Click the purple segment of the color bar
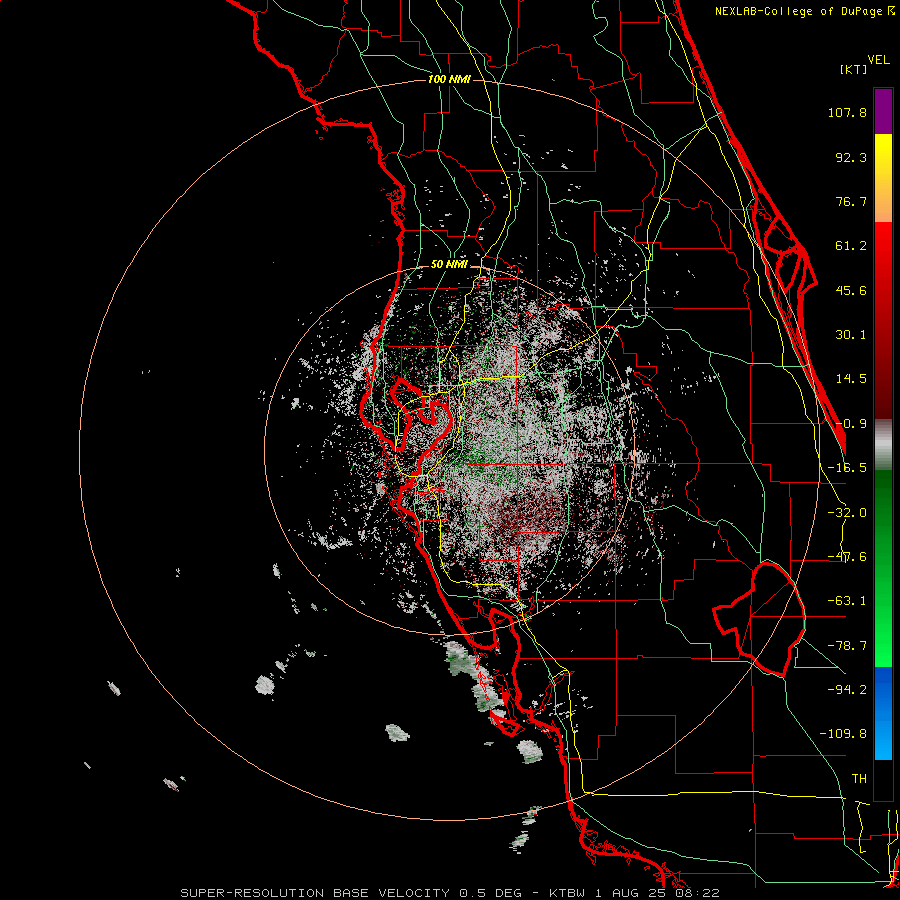This screenshot has width=900, height=900. coord(883,111)
